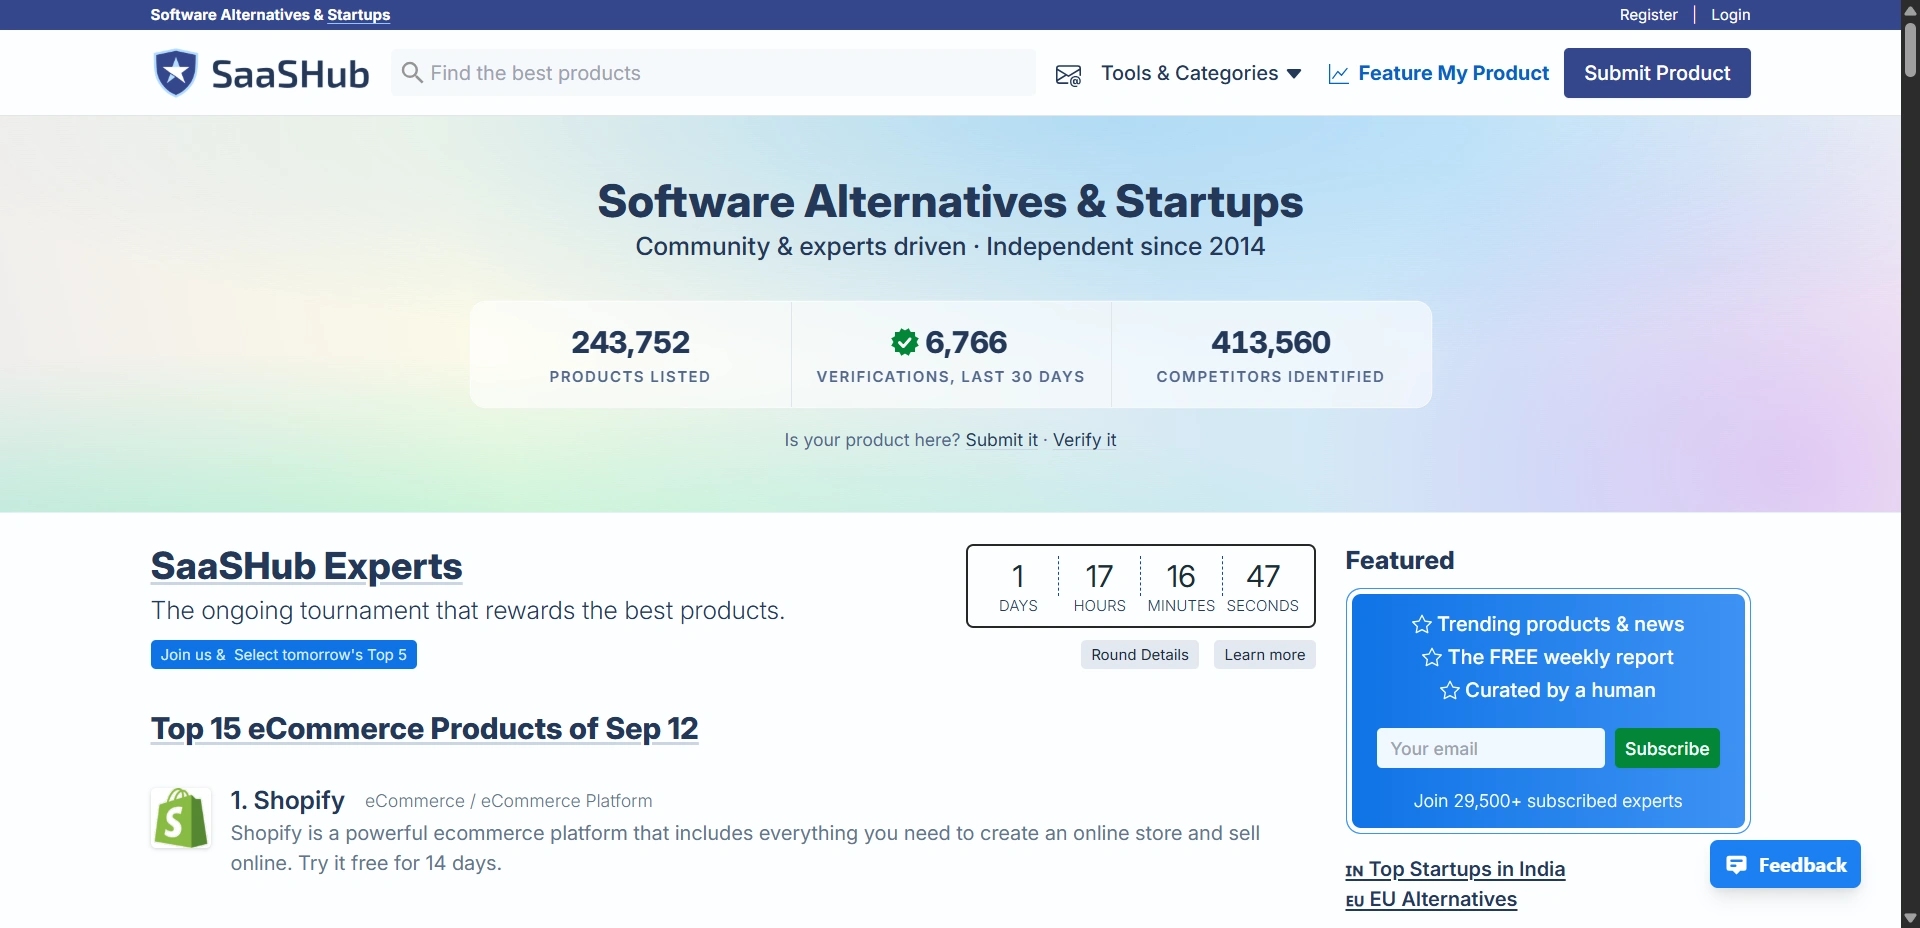
Task: Open the SaaSHub Experts heading link
Action: (306, 566)
